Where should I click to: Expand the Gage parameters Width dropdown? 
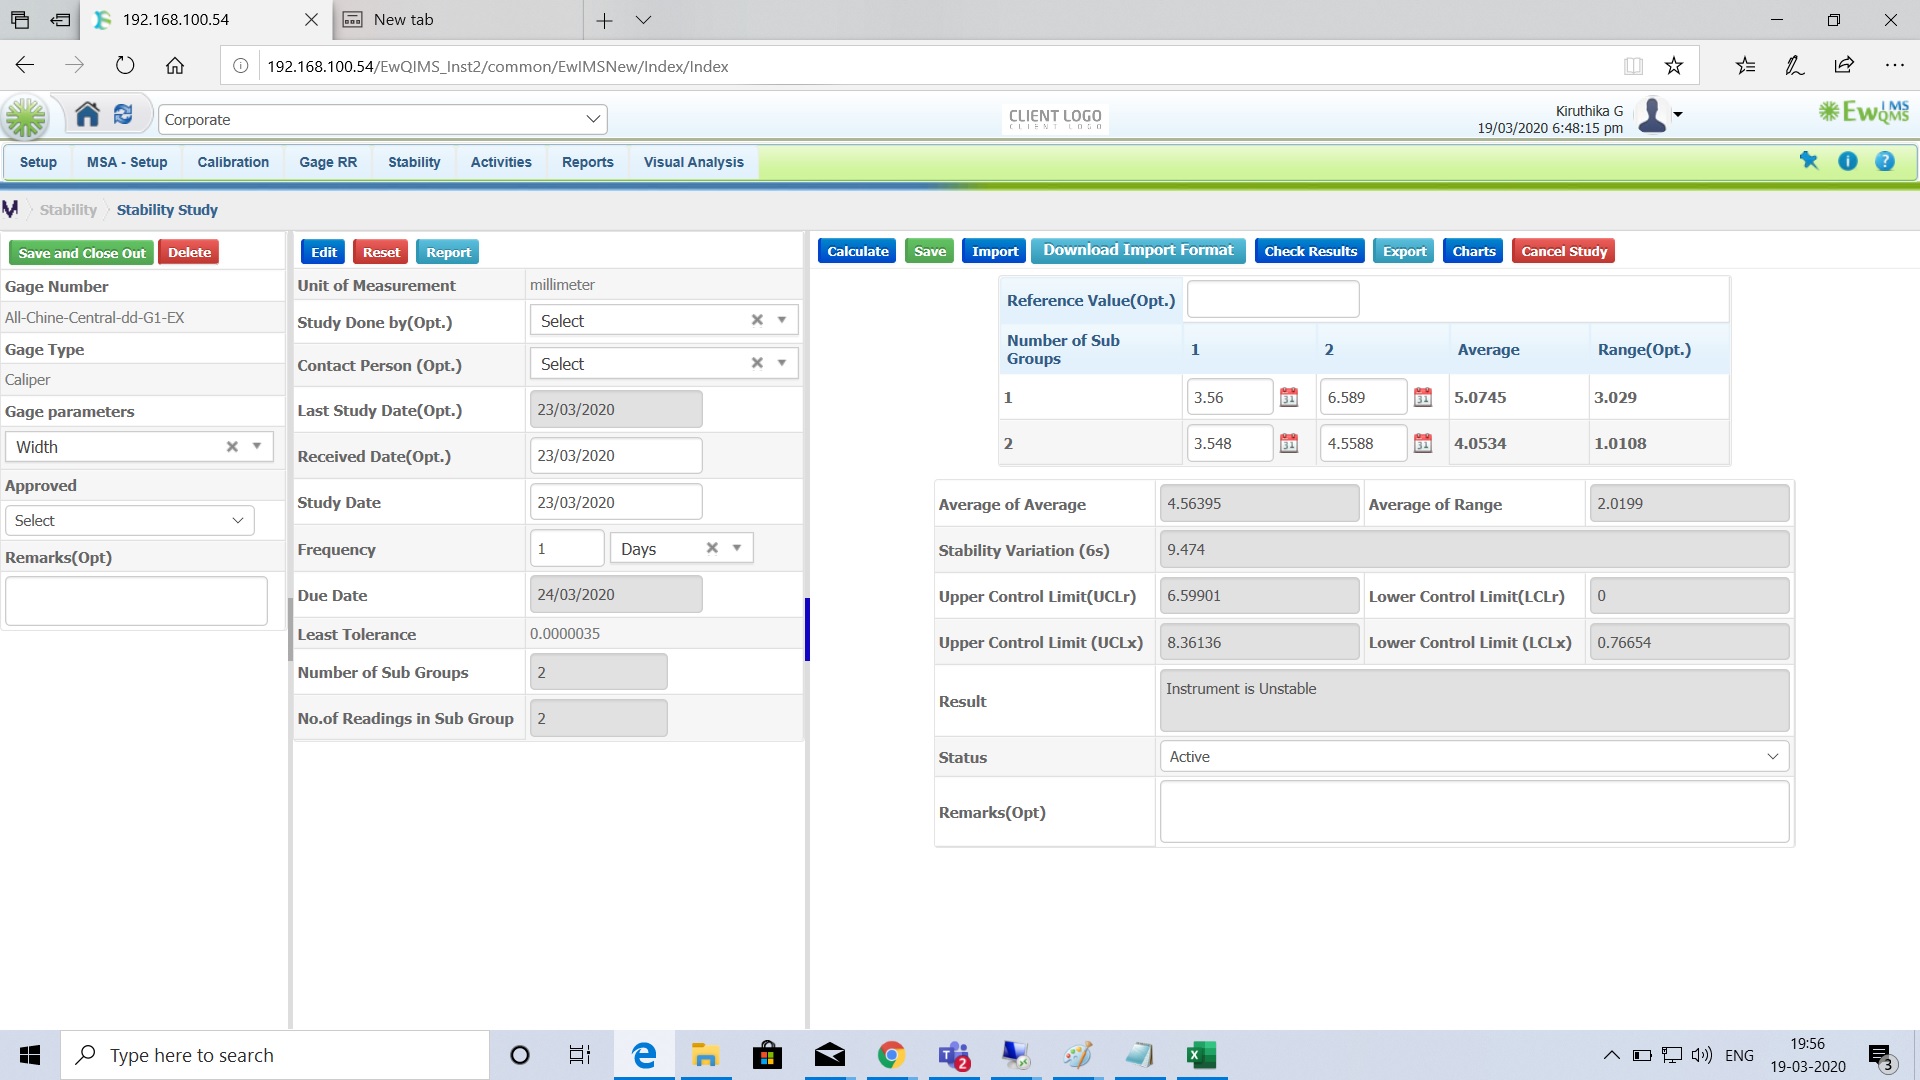(x=257, y=447)
